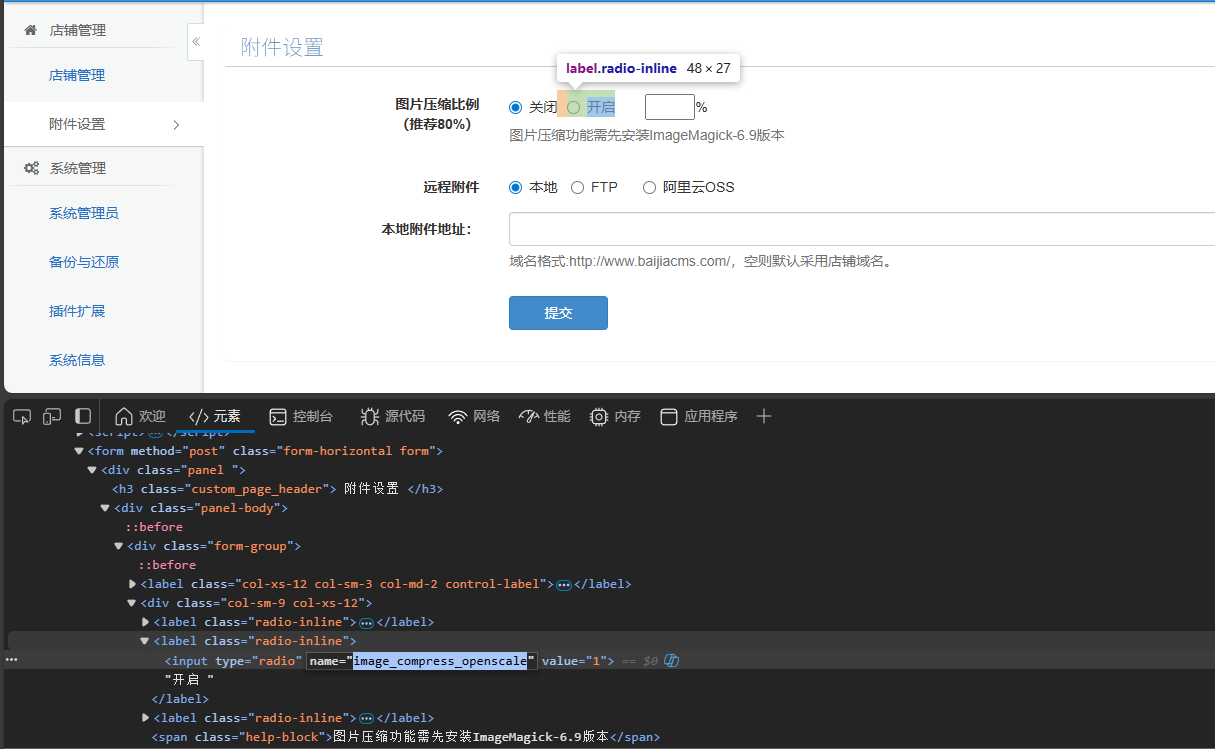Image resolution: width=1215 pixels, height=749 pixels.
Task: Select the 开启 radio for image compression
Action: 574,107
